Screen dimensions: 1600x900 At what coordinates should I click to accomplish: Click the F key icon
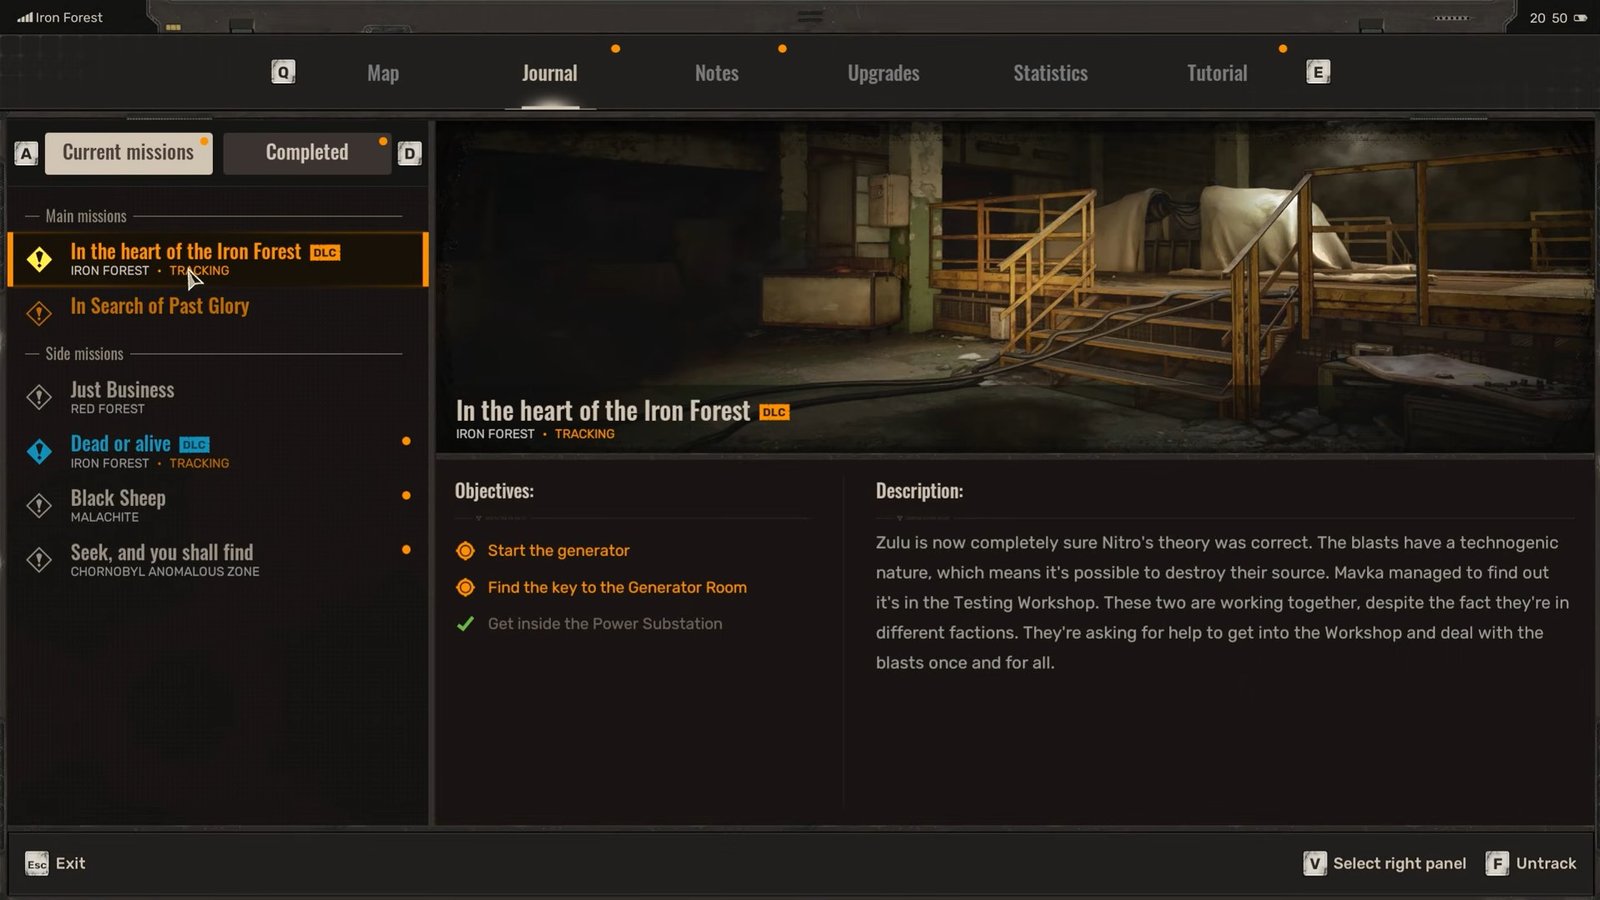tap(1497, 863)
